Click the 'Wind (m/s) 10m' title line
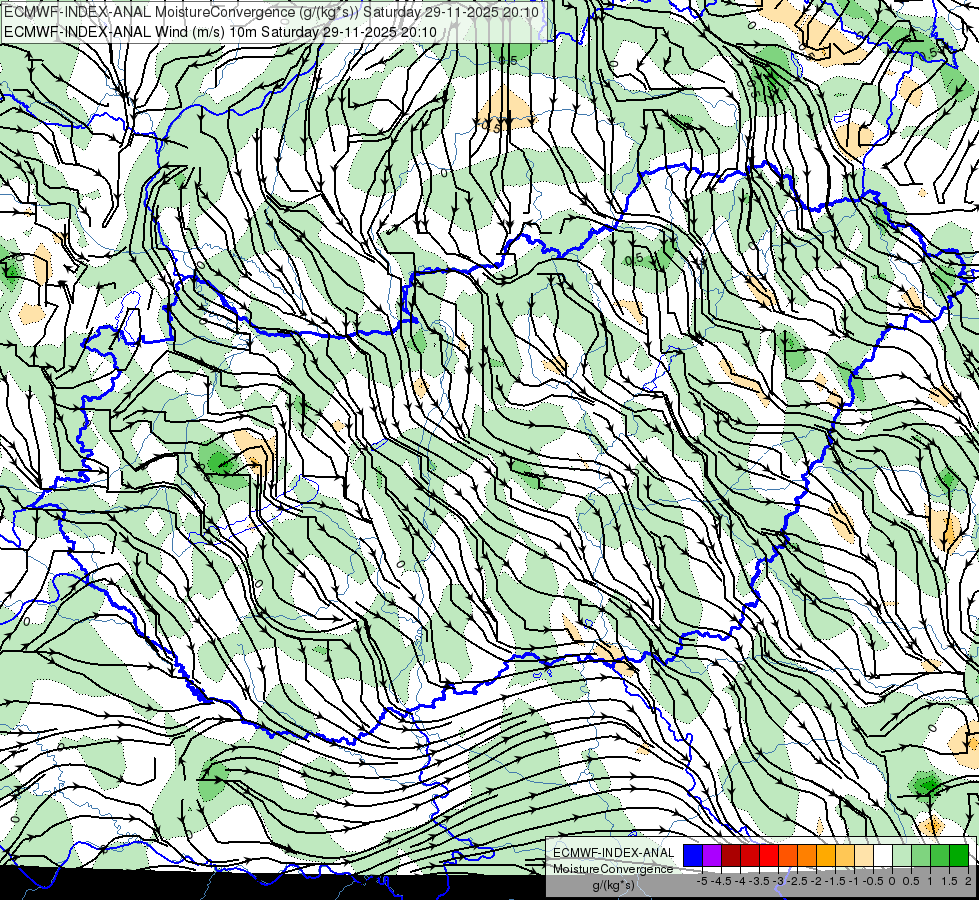 [x=220, y=32]
